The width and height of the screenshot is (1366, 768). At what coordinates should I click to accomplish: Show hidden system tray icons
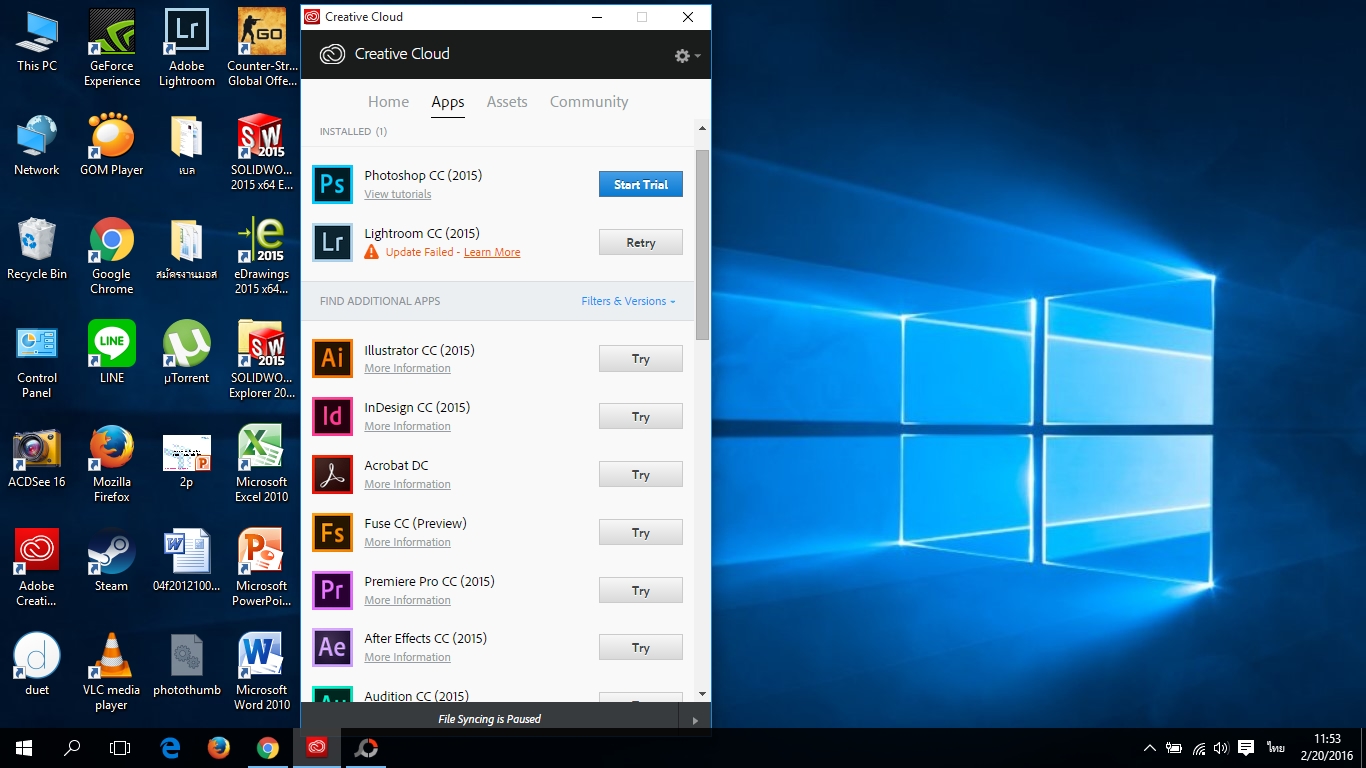1150,748
